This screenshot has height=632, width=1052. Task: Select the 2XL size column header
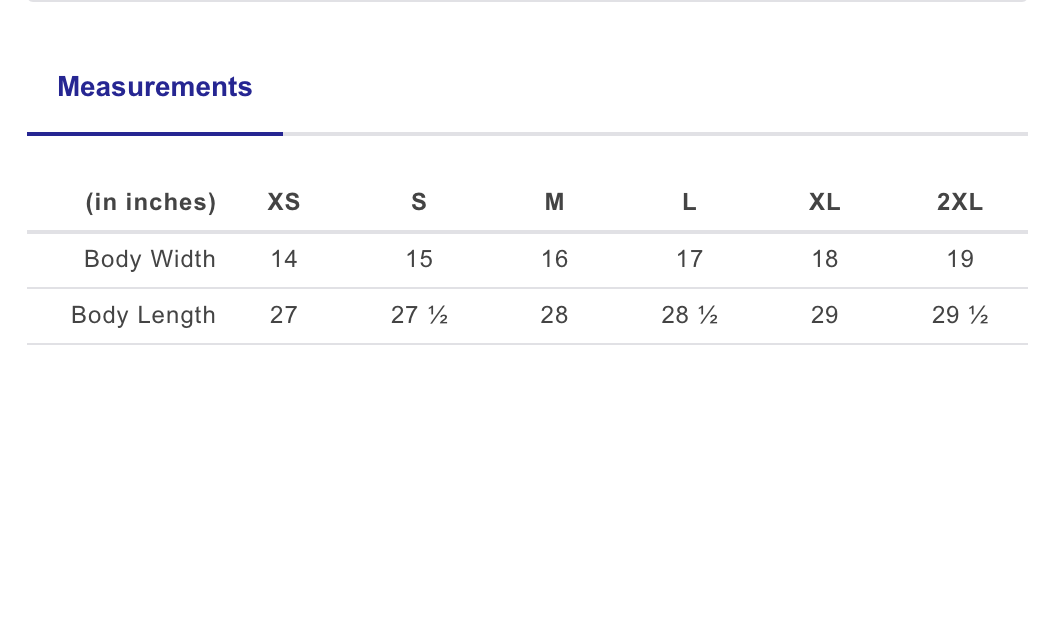pyautogui.click(x=960, y=202)
